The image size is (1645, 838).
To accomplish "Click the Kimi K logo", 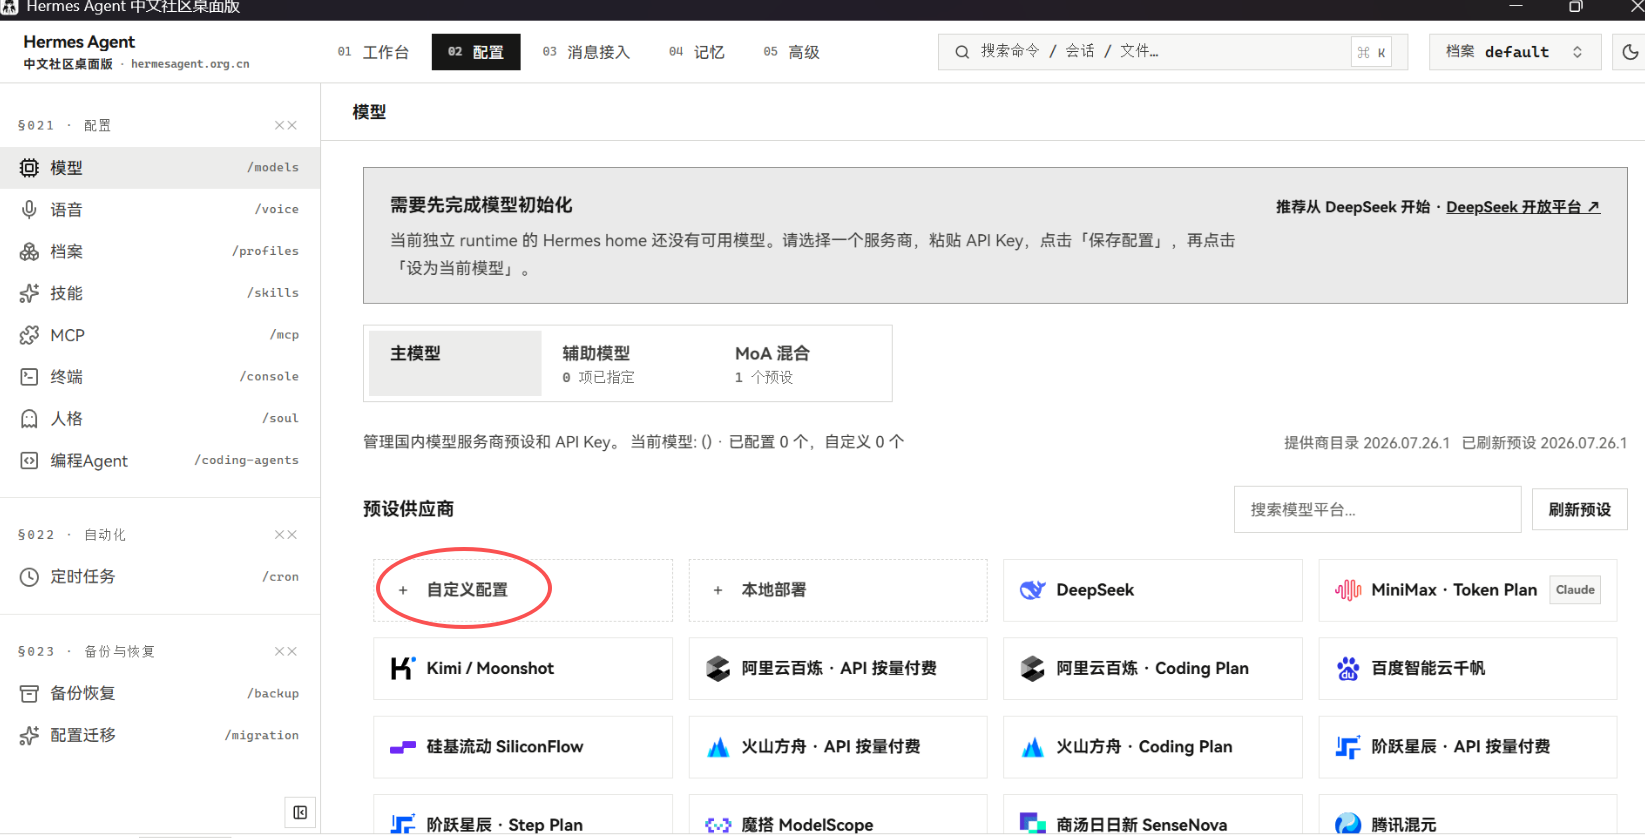I will point(403,668).
